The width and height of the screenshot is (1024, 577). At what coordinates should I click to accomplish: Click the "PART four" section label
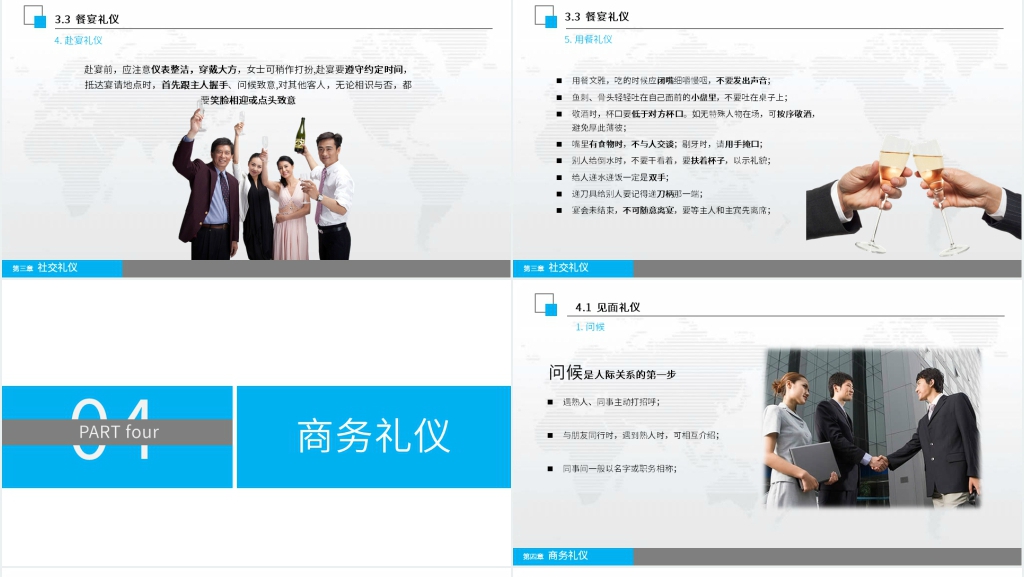click(x=118, y=433)
